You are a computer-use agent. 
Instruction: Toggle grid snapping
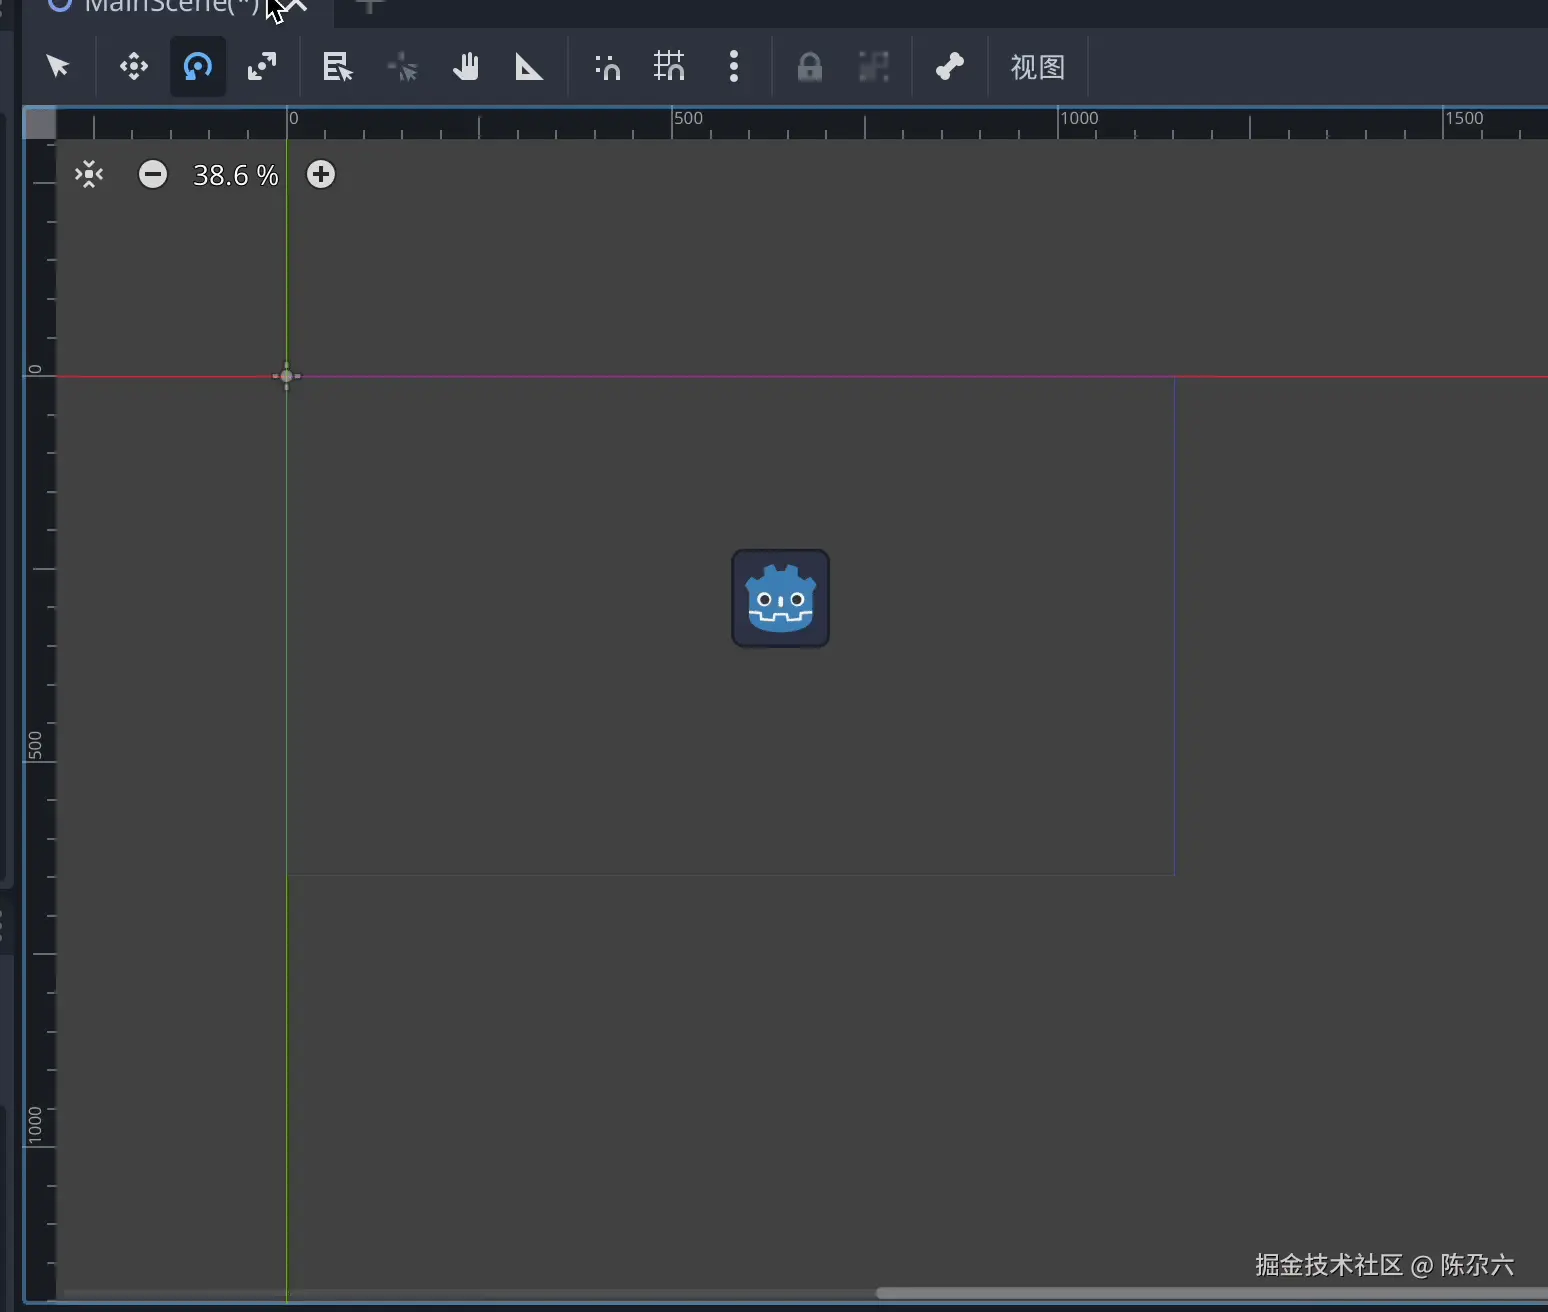click(670, 67)
